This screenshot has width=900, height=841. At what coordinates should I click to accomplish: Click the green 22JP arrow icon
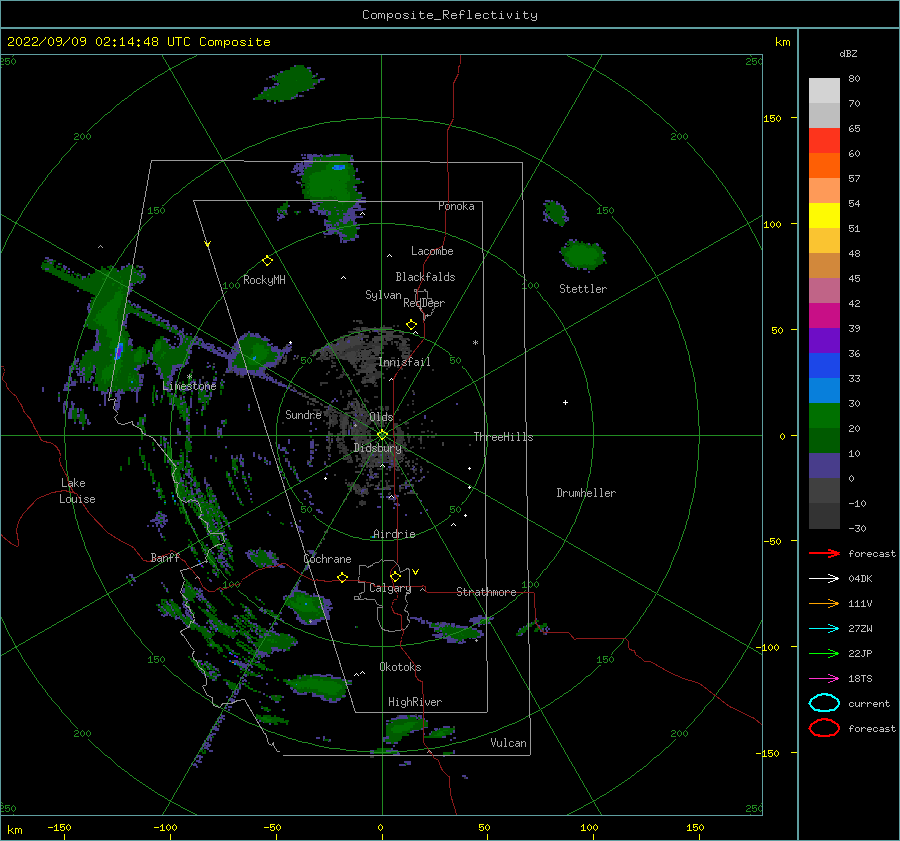pos(824,653)
